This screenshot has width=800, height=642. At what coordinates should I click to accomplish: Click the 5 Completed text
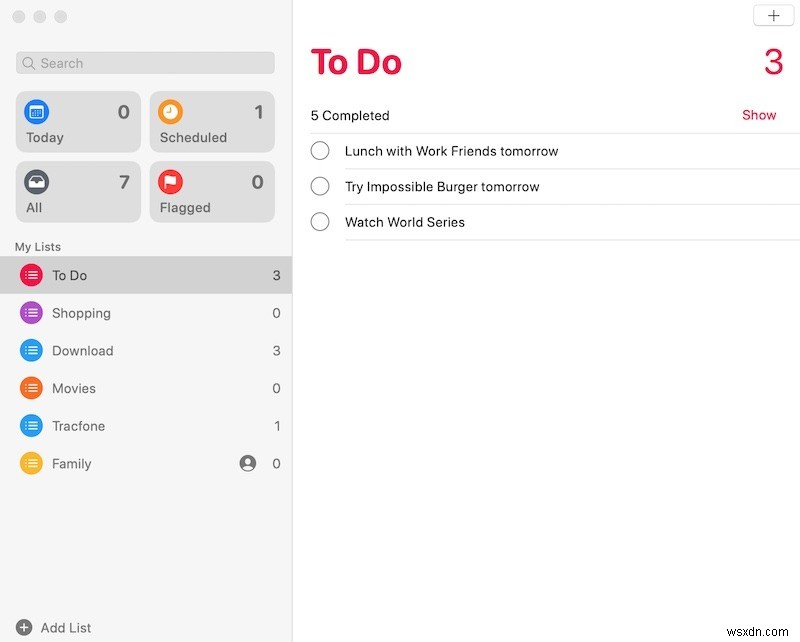click(350, 116)
